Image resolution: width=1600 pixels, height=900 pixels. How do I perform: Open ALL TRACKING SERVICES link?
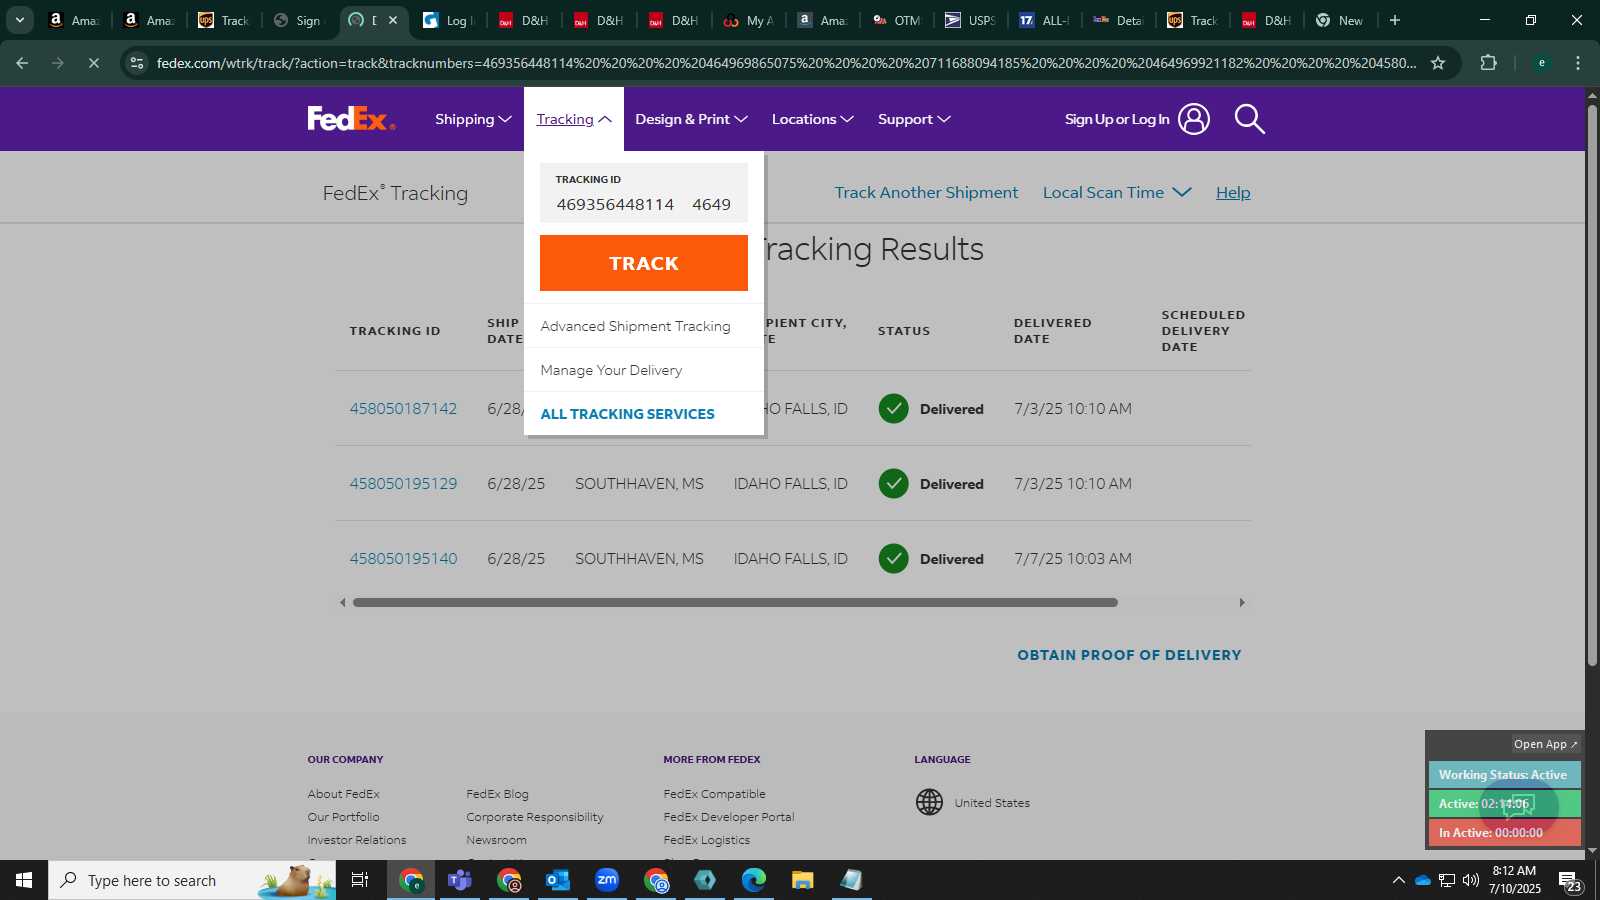[627, 414]
